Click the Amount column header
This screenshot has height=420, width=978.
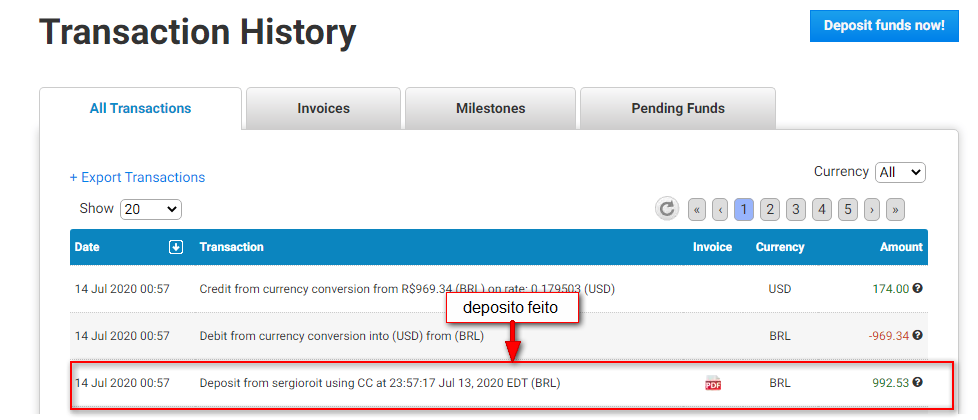901,247
